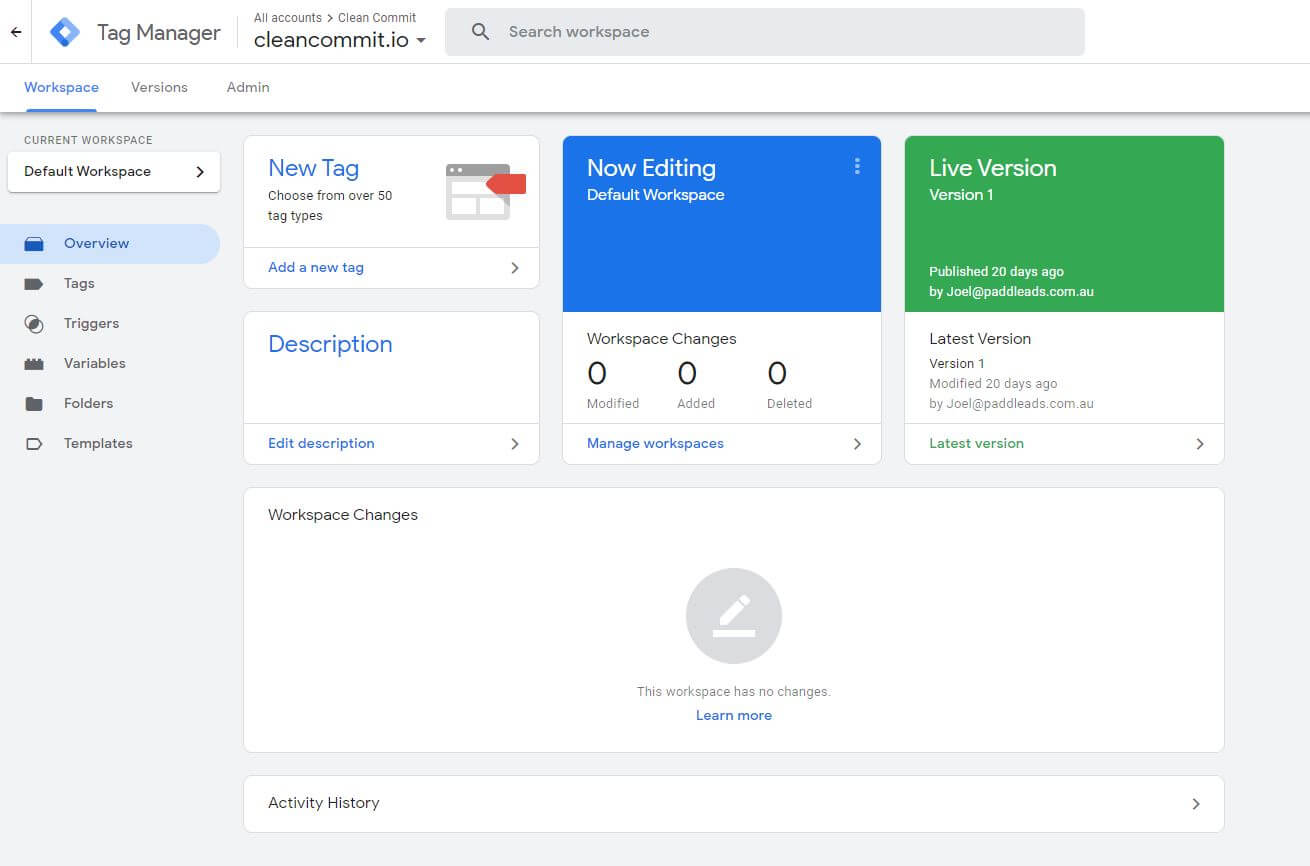
Task: Click the Add a new tag link
Action: tap(316, 268)
